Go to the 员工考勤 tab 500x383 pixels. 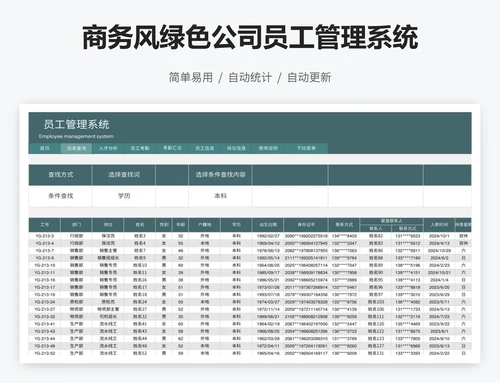[x=140, y=148]
